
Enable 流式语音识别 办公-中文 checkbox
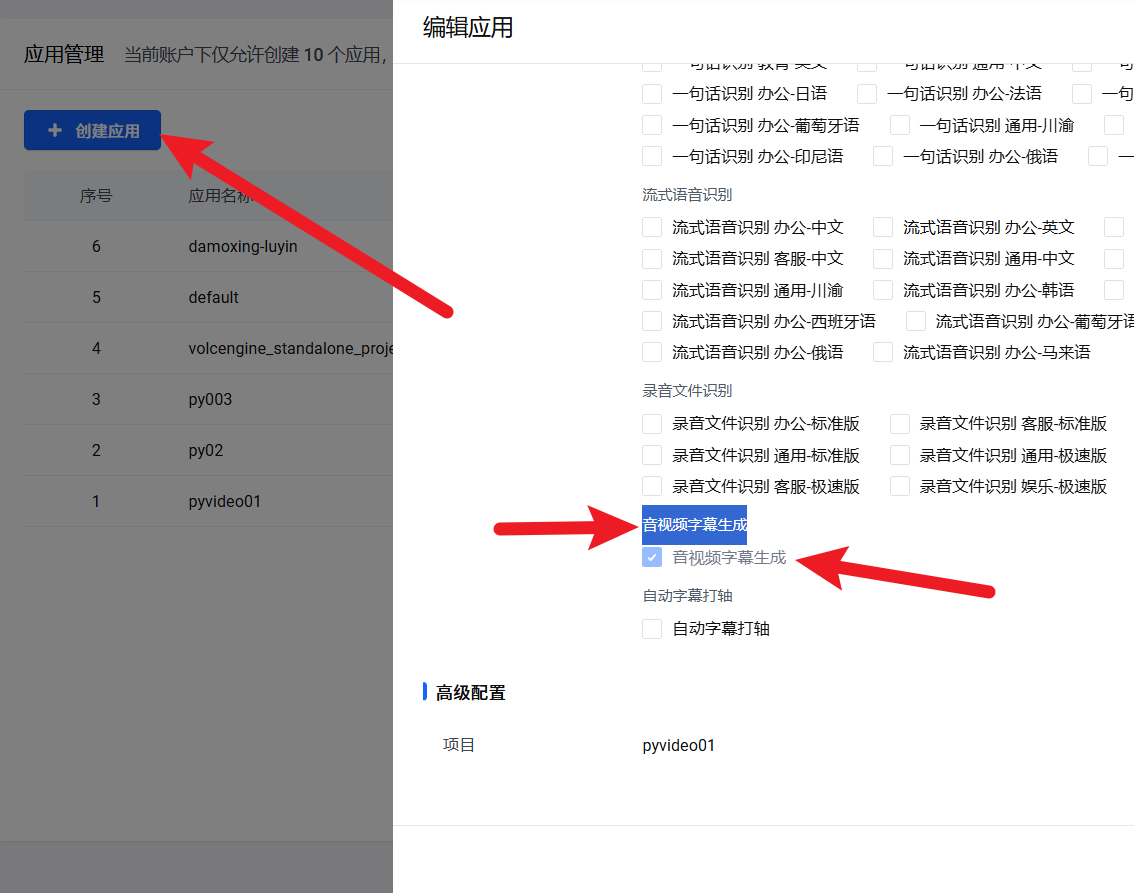[x=652, y=227]
